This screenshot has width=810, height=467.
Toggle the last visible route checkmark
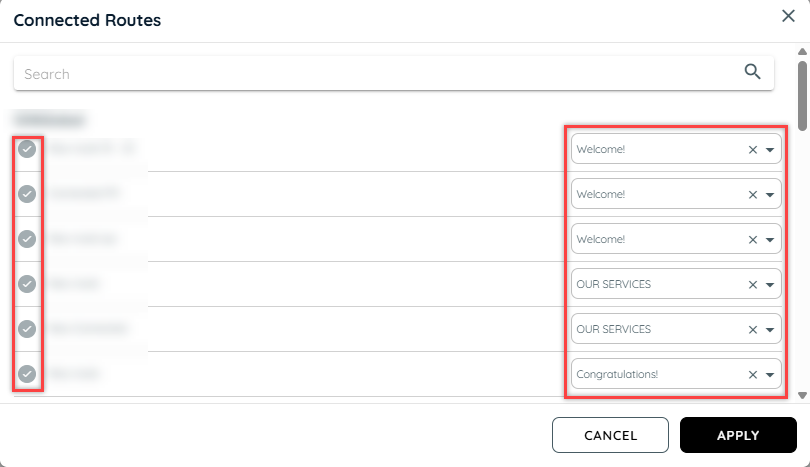point(27,373)
